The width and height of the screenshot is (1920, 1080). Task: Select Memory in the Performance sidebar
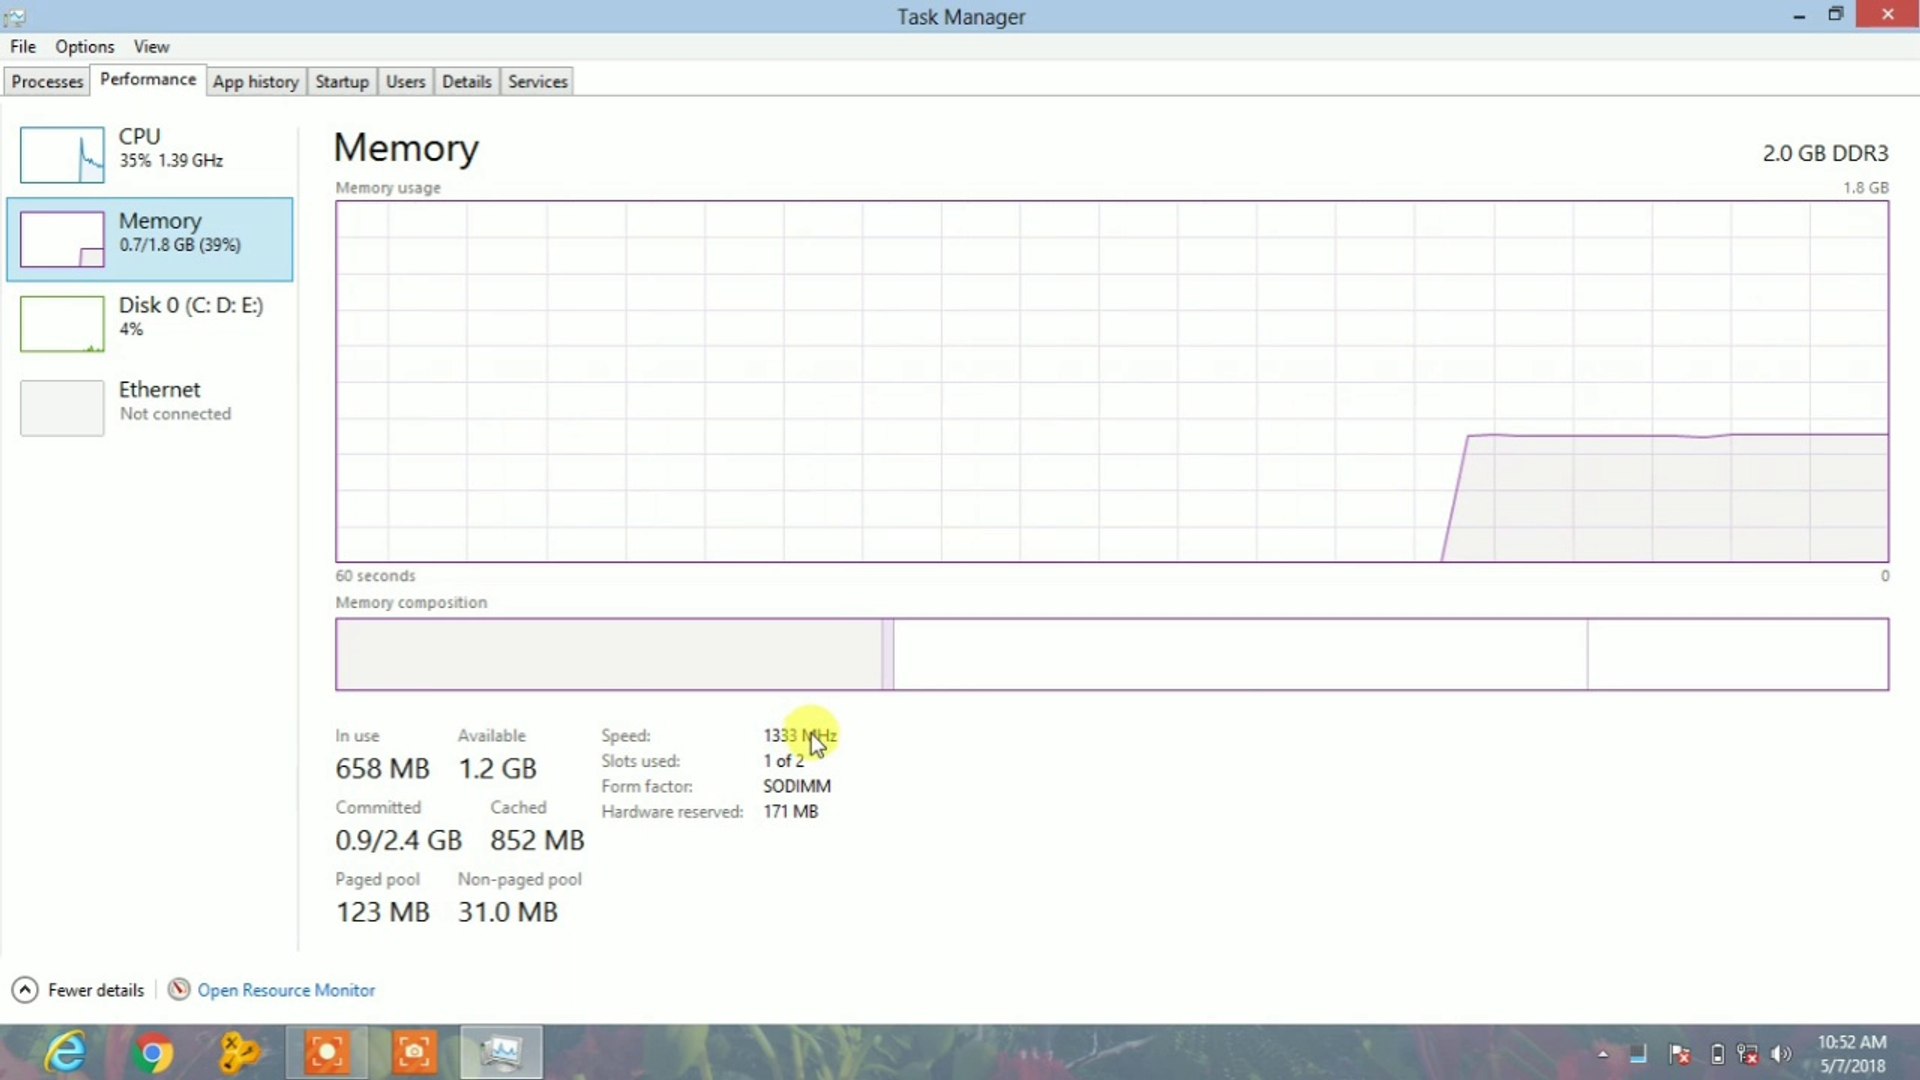(x=150, y=238)
